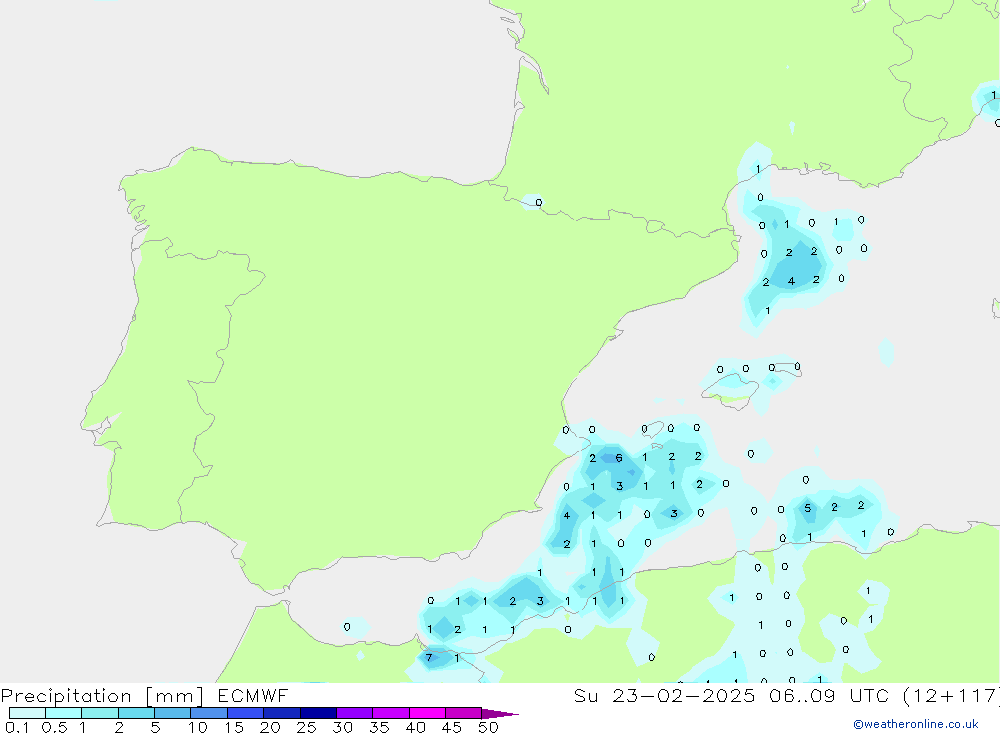Click the '5' precipitation value on the map
This screenshot has height=733, width=1000.
pyautogui.click(x=807, y=508)
